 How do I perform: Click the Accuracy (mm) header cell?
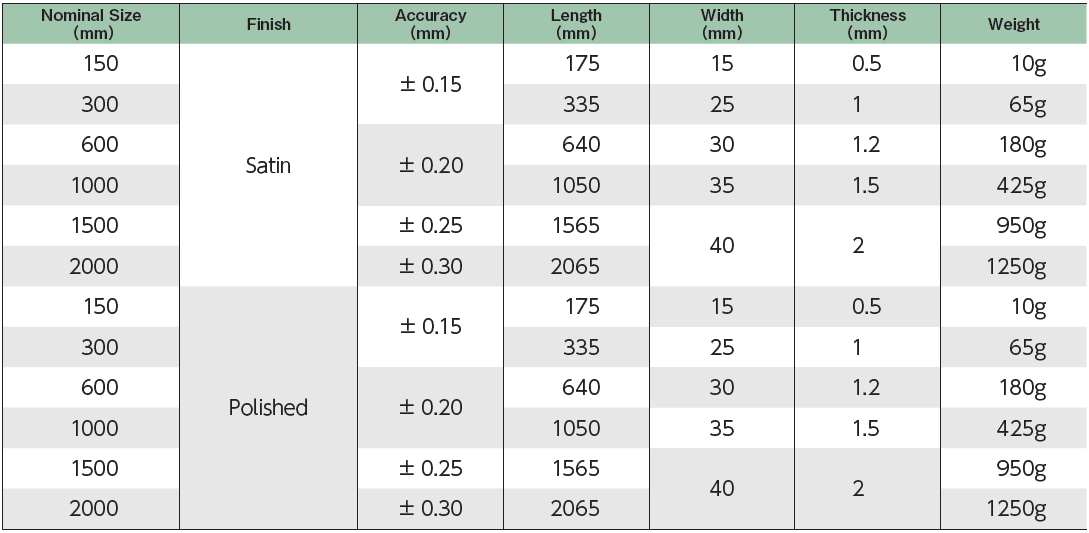pos(431,24)
